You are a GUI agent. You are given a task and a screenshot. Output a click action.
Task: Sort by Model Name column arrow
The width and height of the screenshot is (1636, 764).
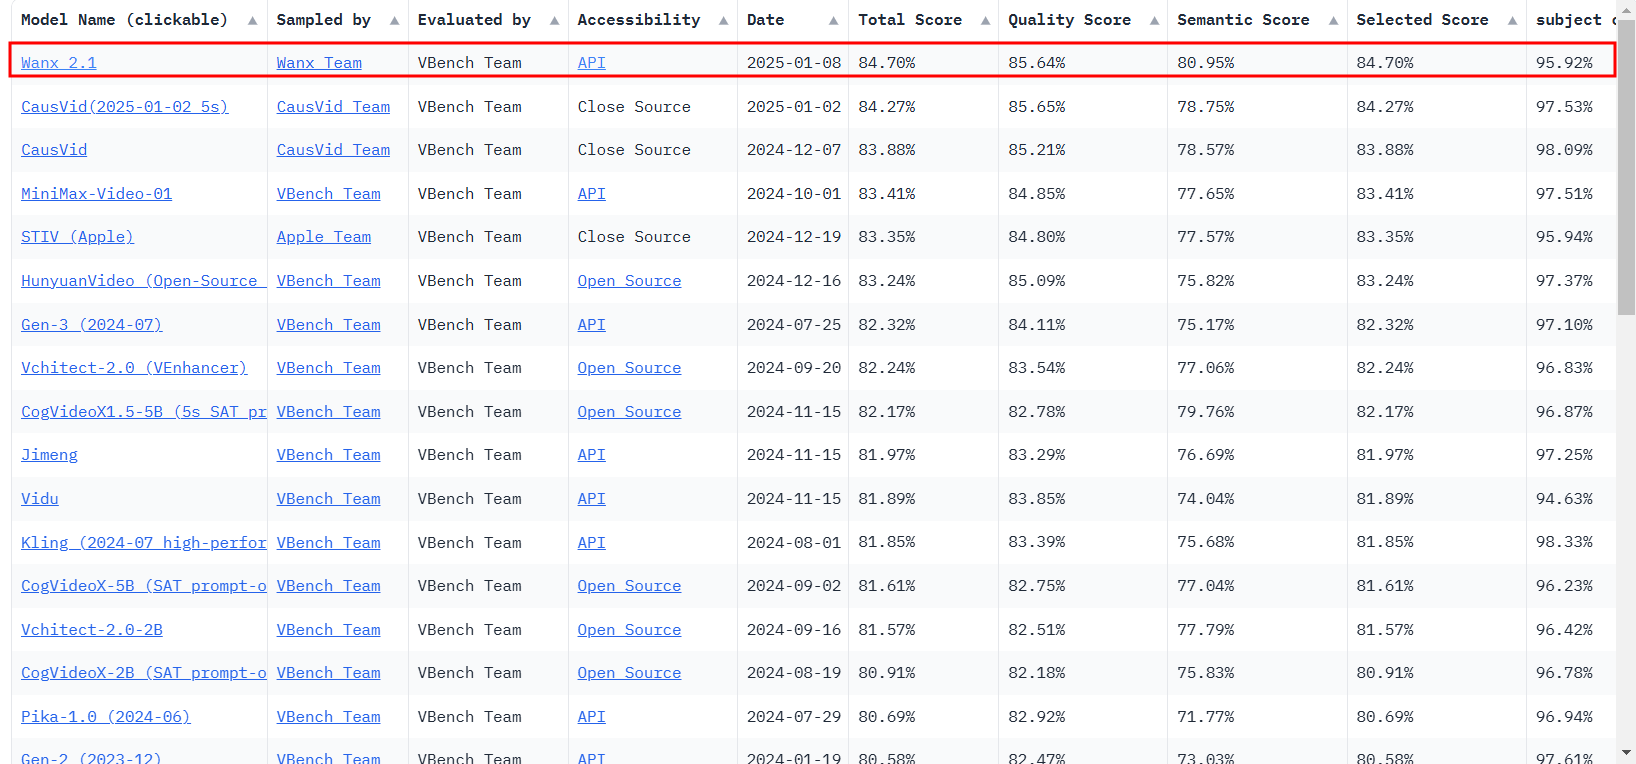coord(253,21)
